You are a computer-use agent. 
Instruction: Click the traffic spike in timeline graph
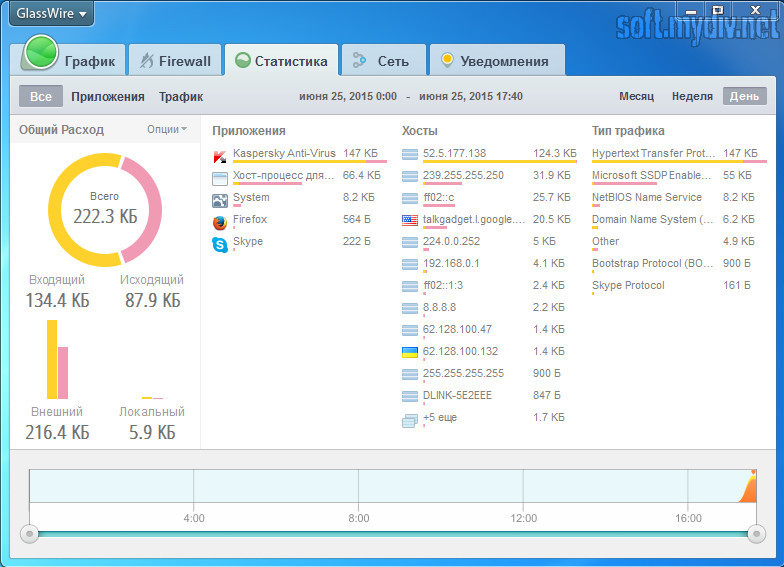(748, 488)
